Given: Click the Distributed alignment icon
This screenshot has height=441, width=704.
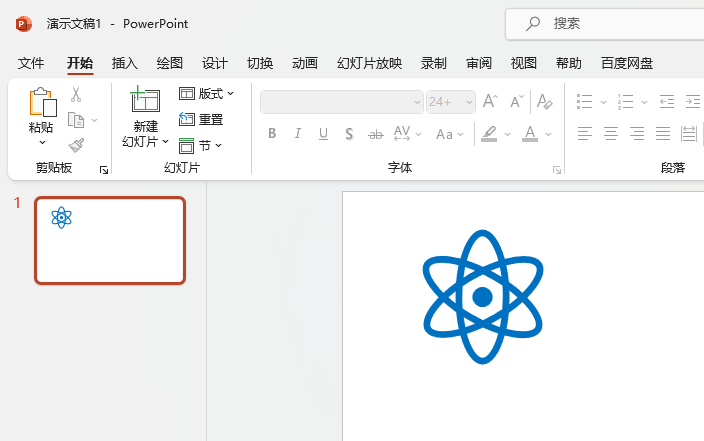Looking at the screenshot, I should [688, 133].
